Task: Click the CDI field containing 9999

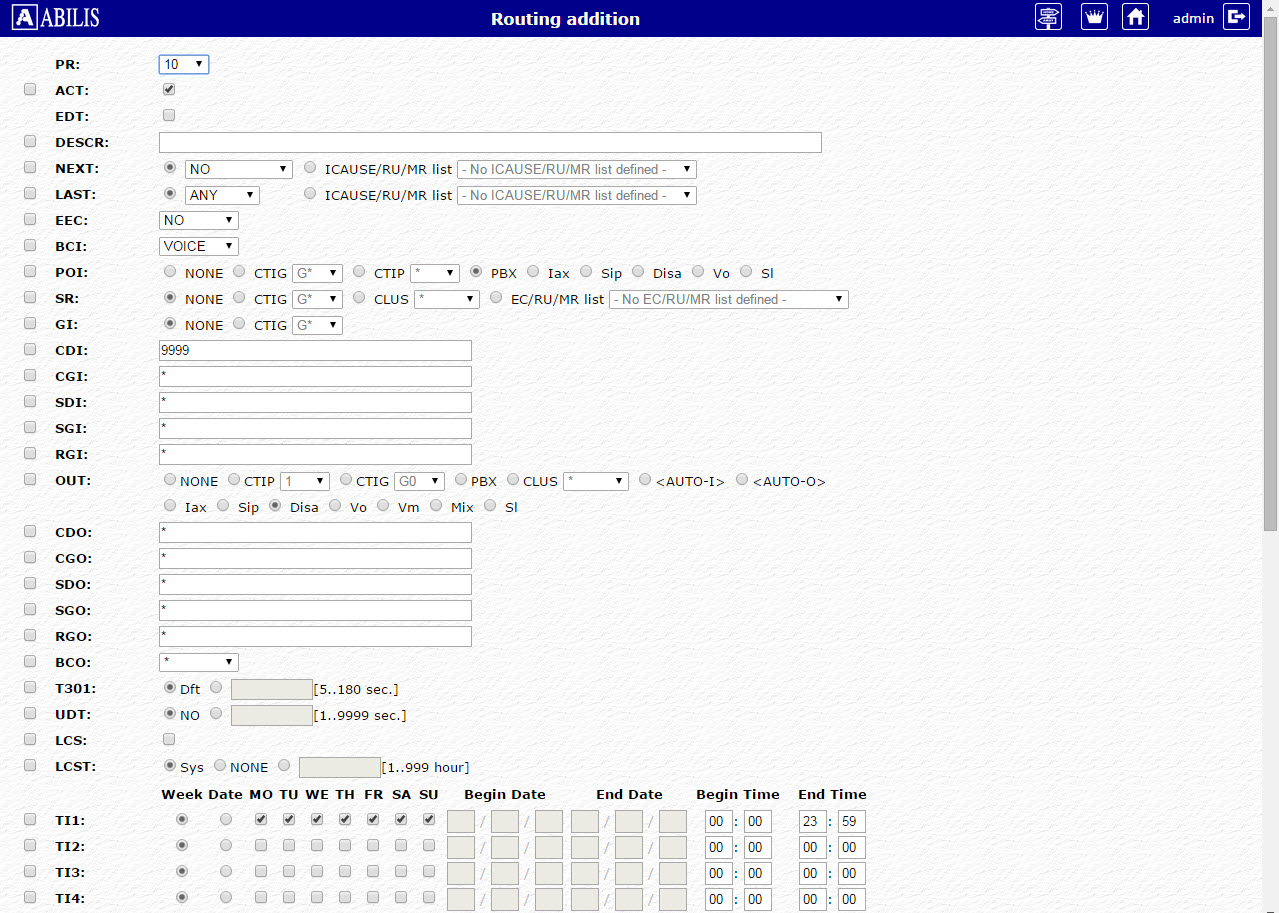Action: tap(315, 350)
